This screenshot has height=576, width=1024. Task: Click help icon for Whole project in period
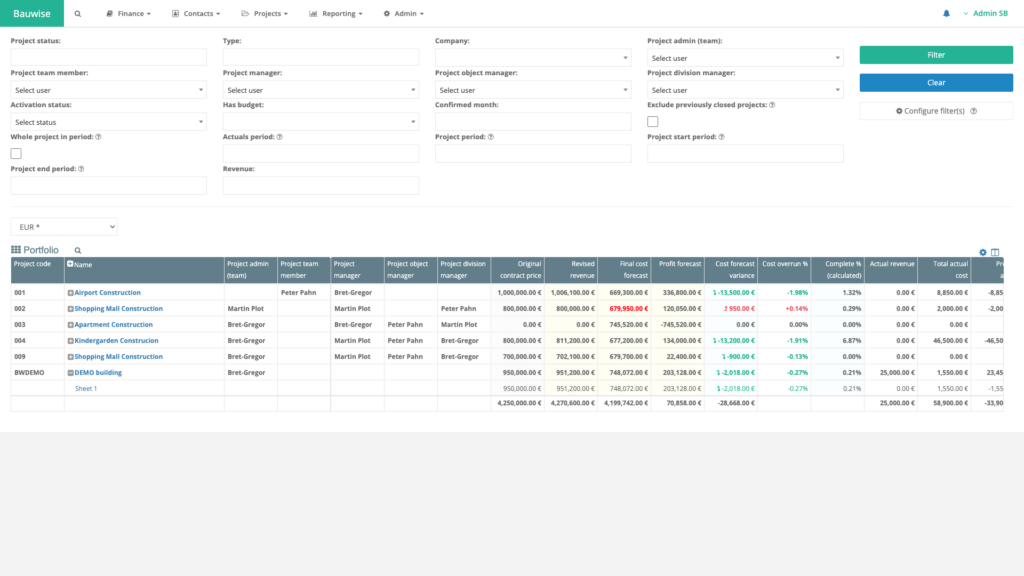(99, 137)
